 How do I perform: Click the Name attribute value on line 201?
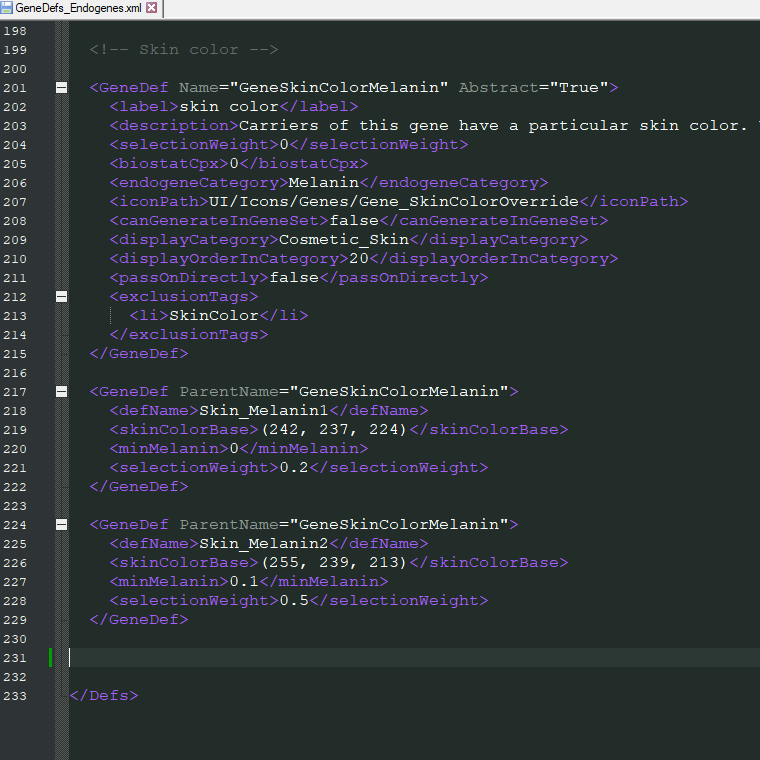(x=338, y=88)
